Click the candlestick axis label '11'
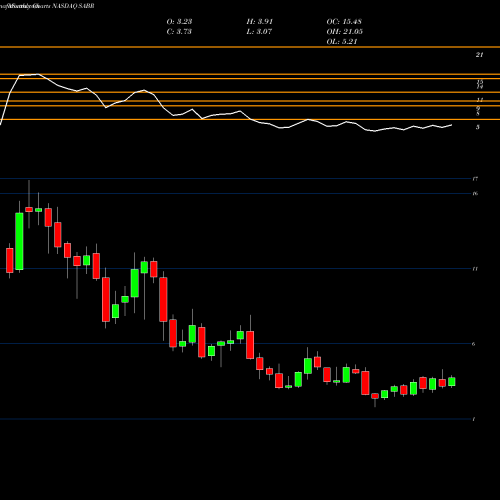 [x=475, y=269]
